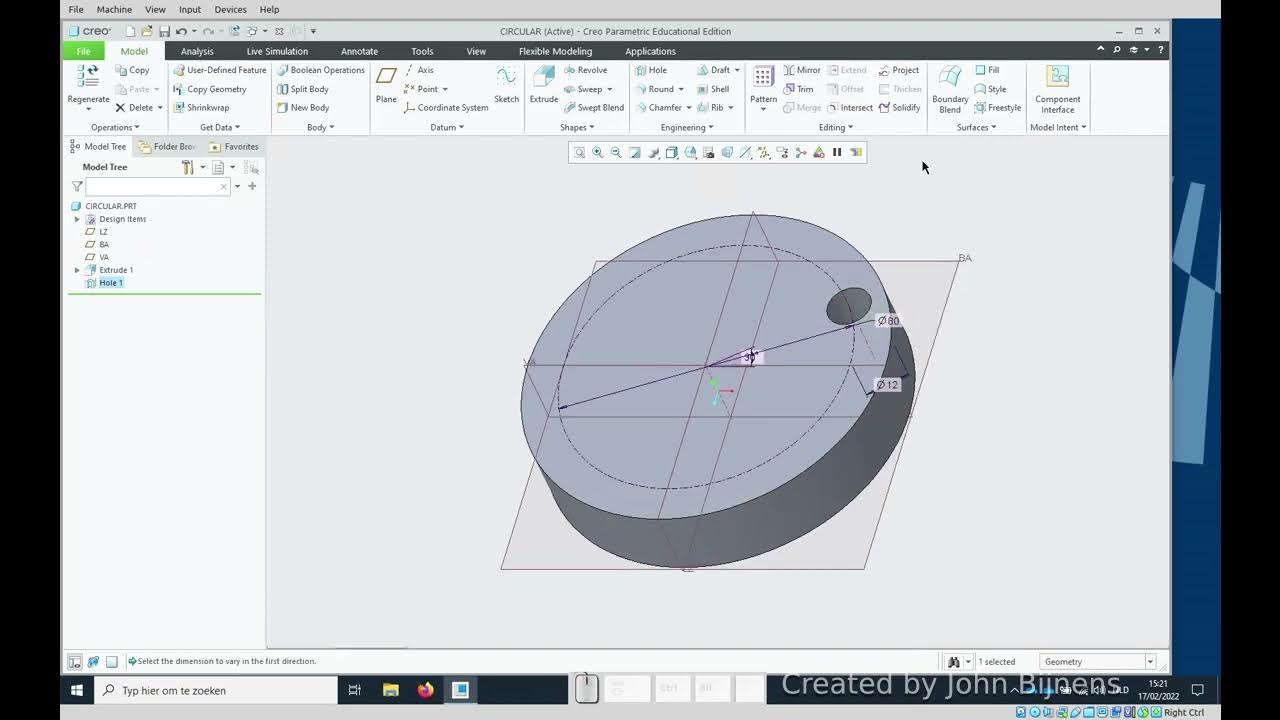
Task: Toggle datum plane display filter
Action: [745, 153]
